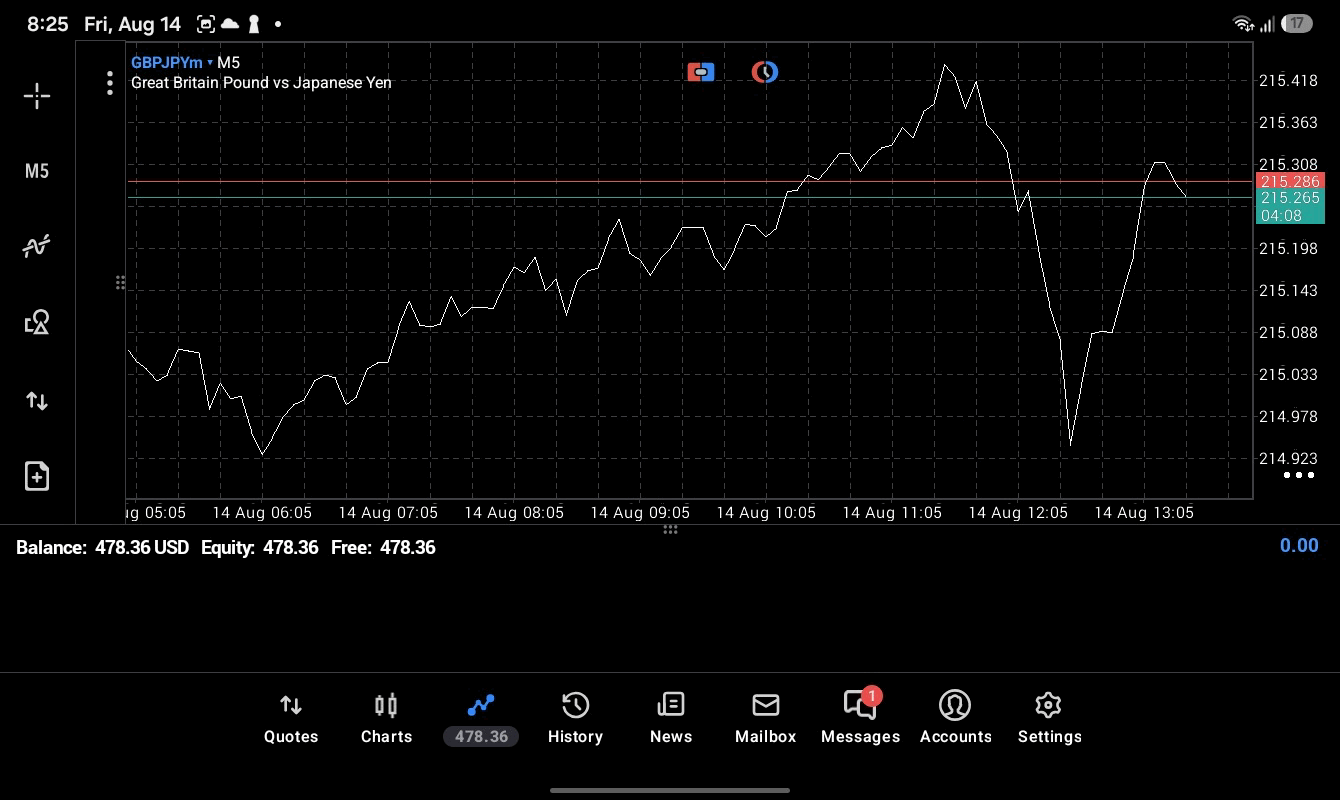Switch to the Charts tab
1340x800 pixels.
[x=386, y=719]
